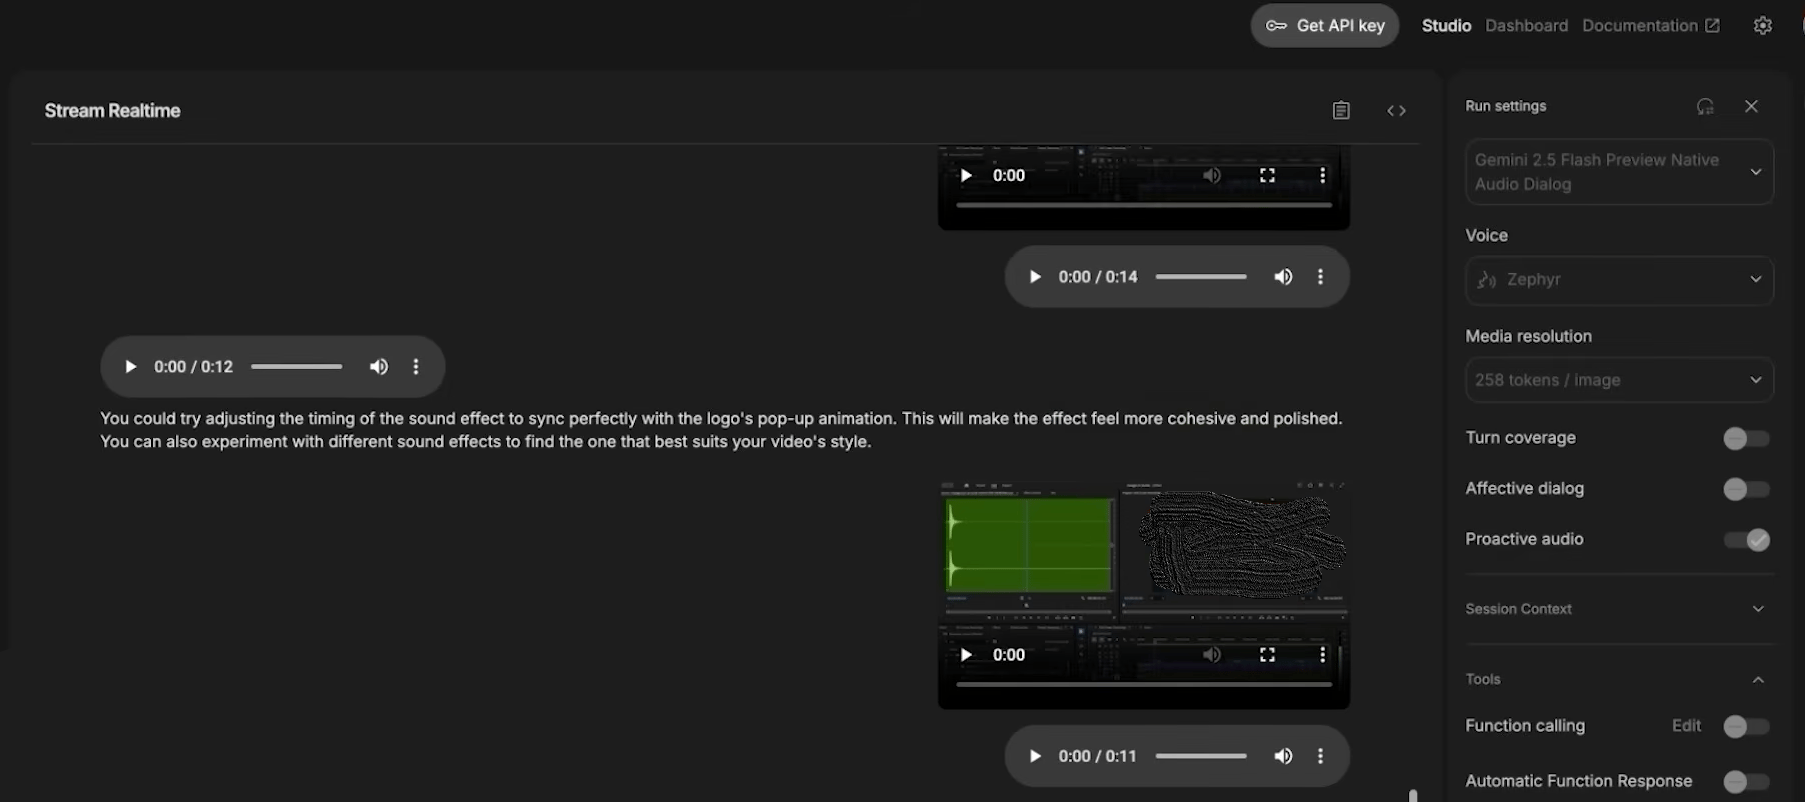Image resolution: width=1805 pixels, height=802 pixels.
Task: Play the lower video with waveform thumbnail
Action: click(966, 655)
